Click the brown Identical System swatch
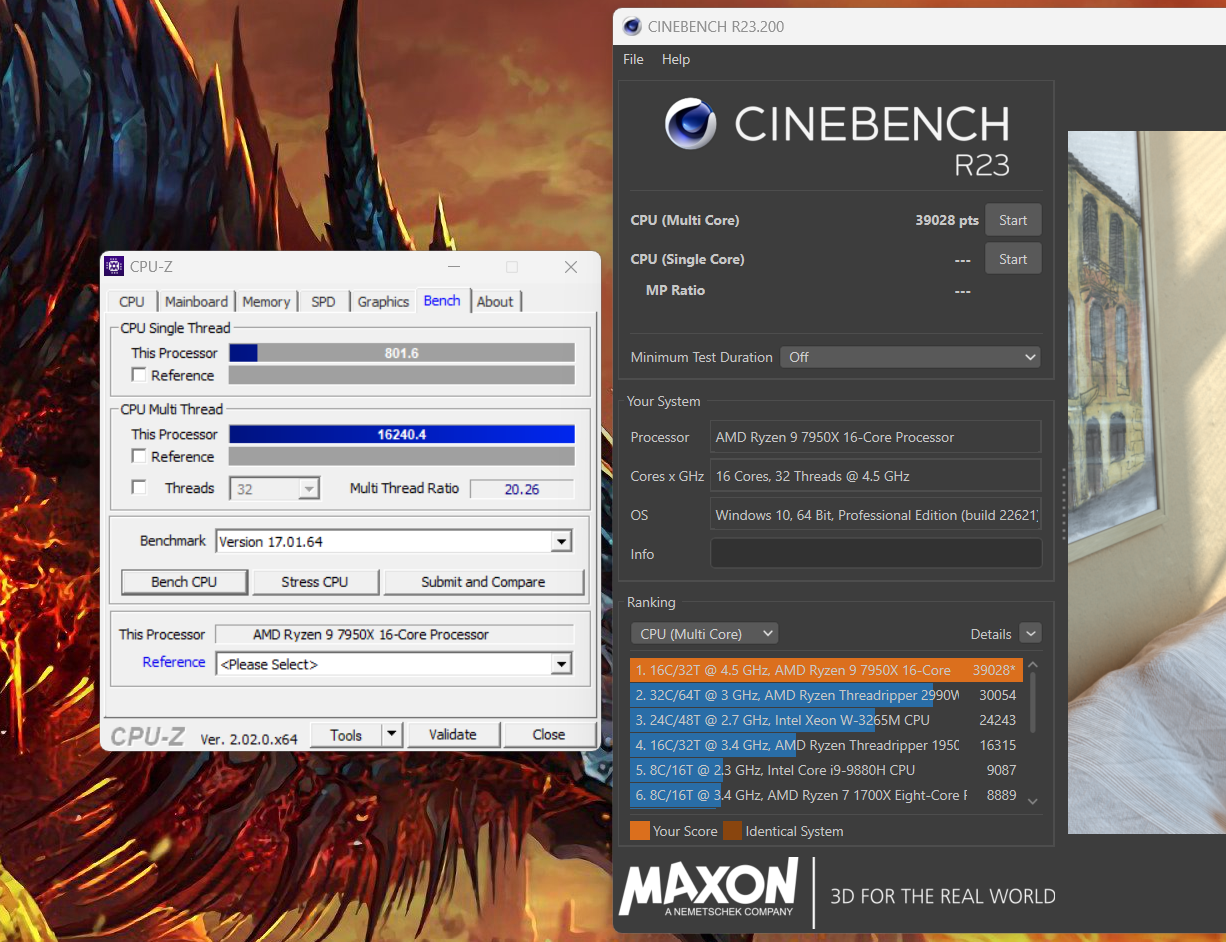 tap(732, 831)
